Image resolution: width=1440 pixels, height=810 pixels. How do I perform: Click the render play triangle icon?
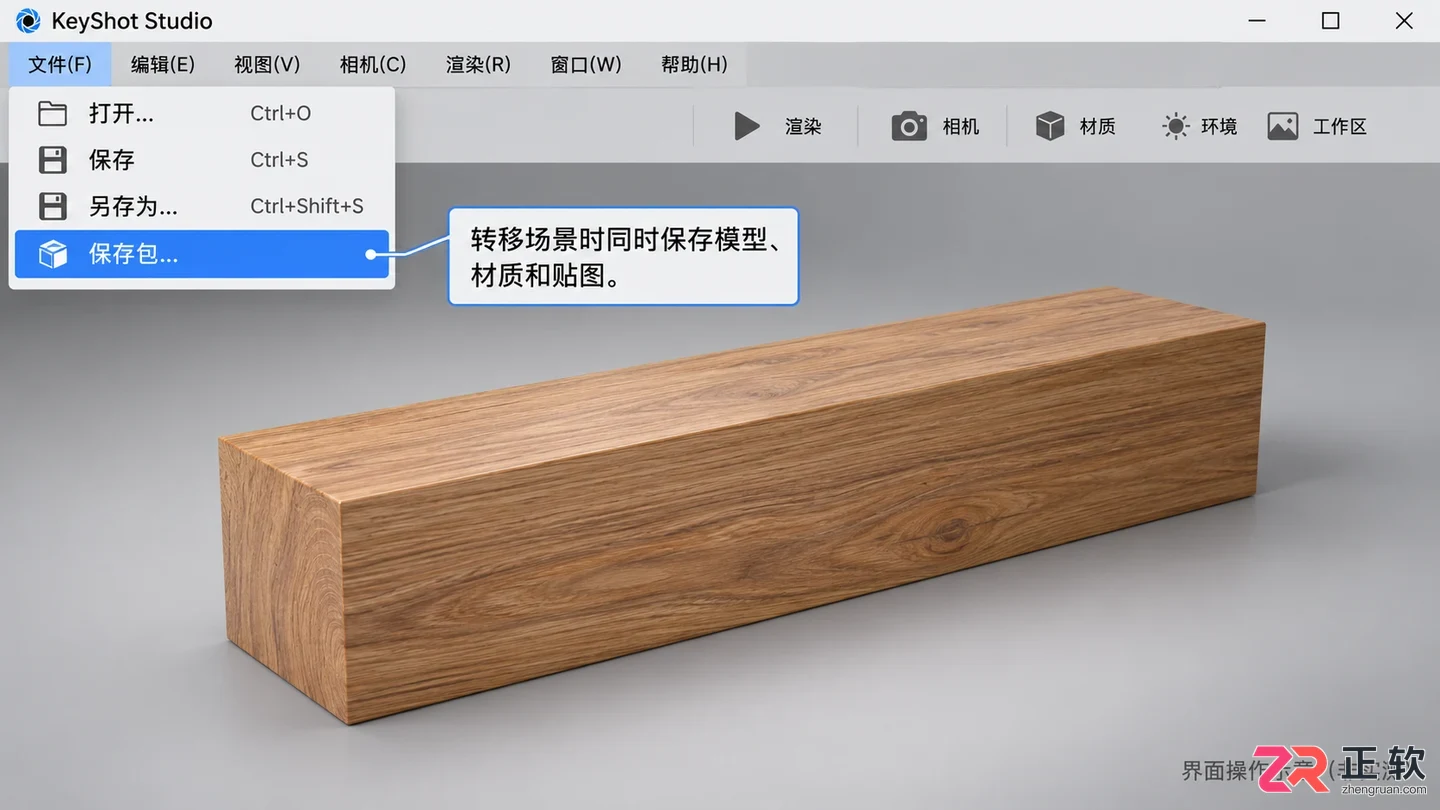click(746, 126)
